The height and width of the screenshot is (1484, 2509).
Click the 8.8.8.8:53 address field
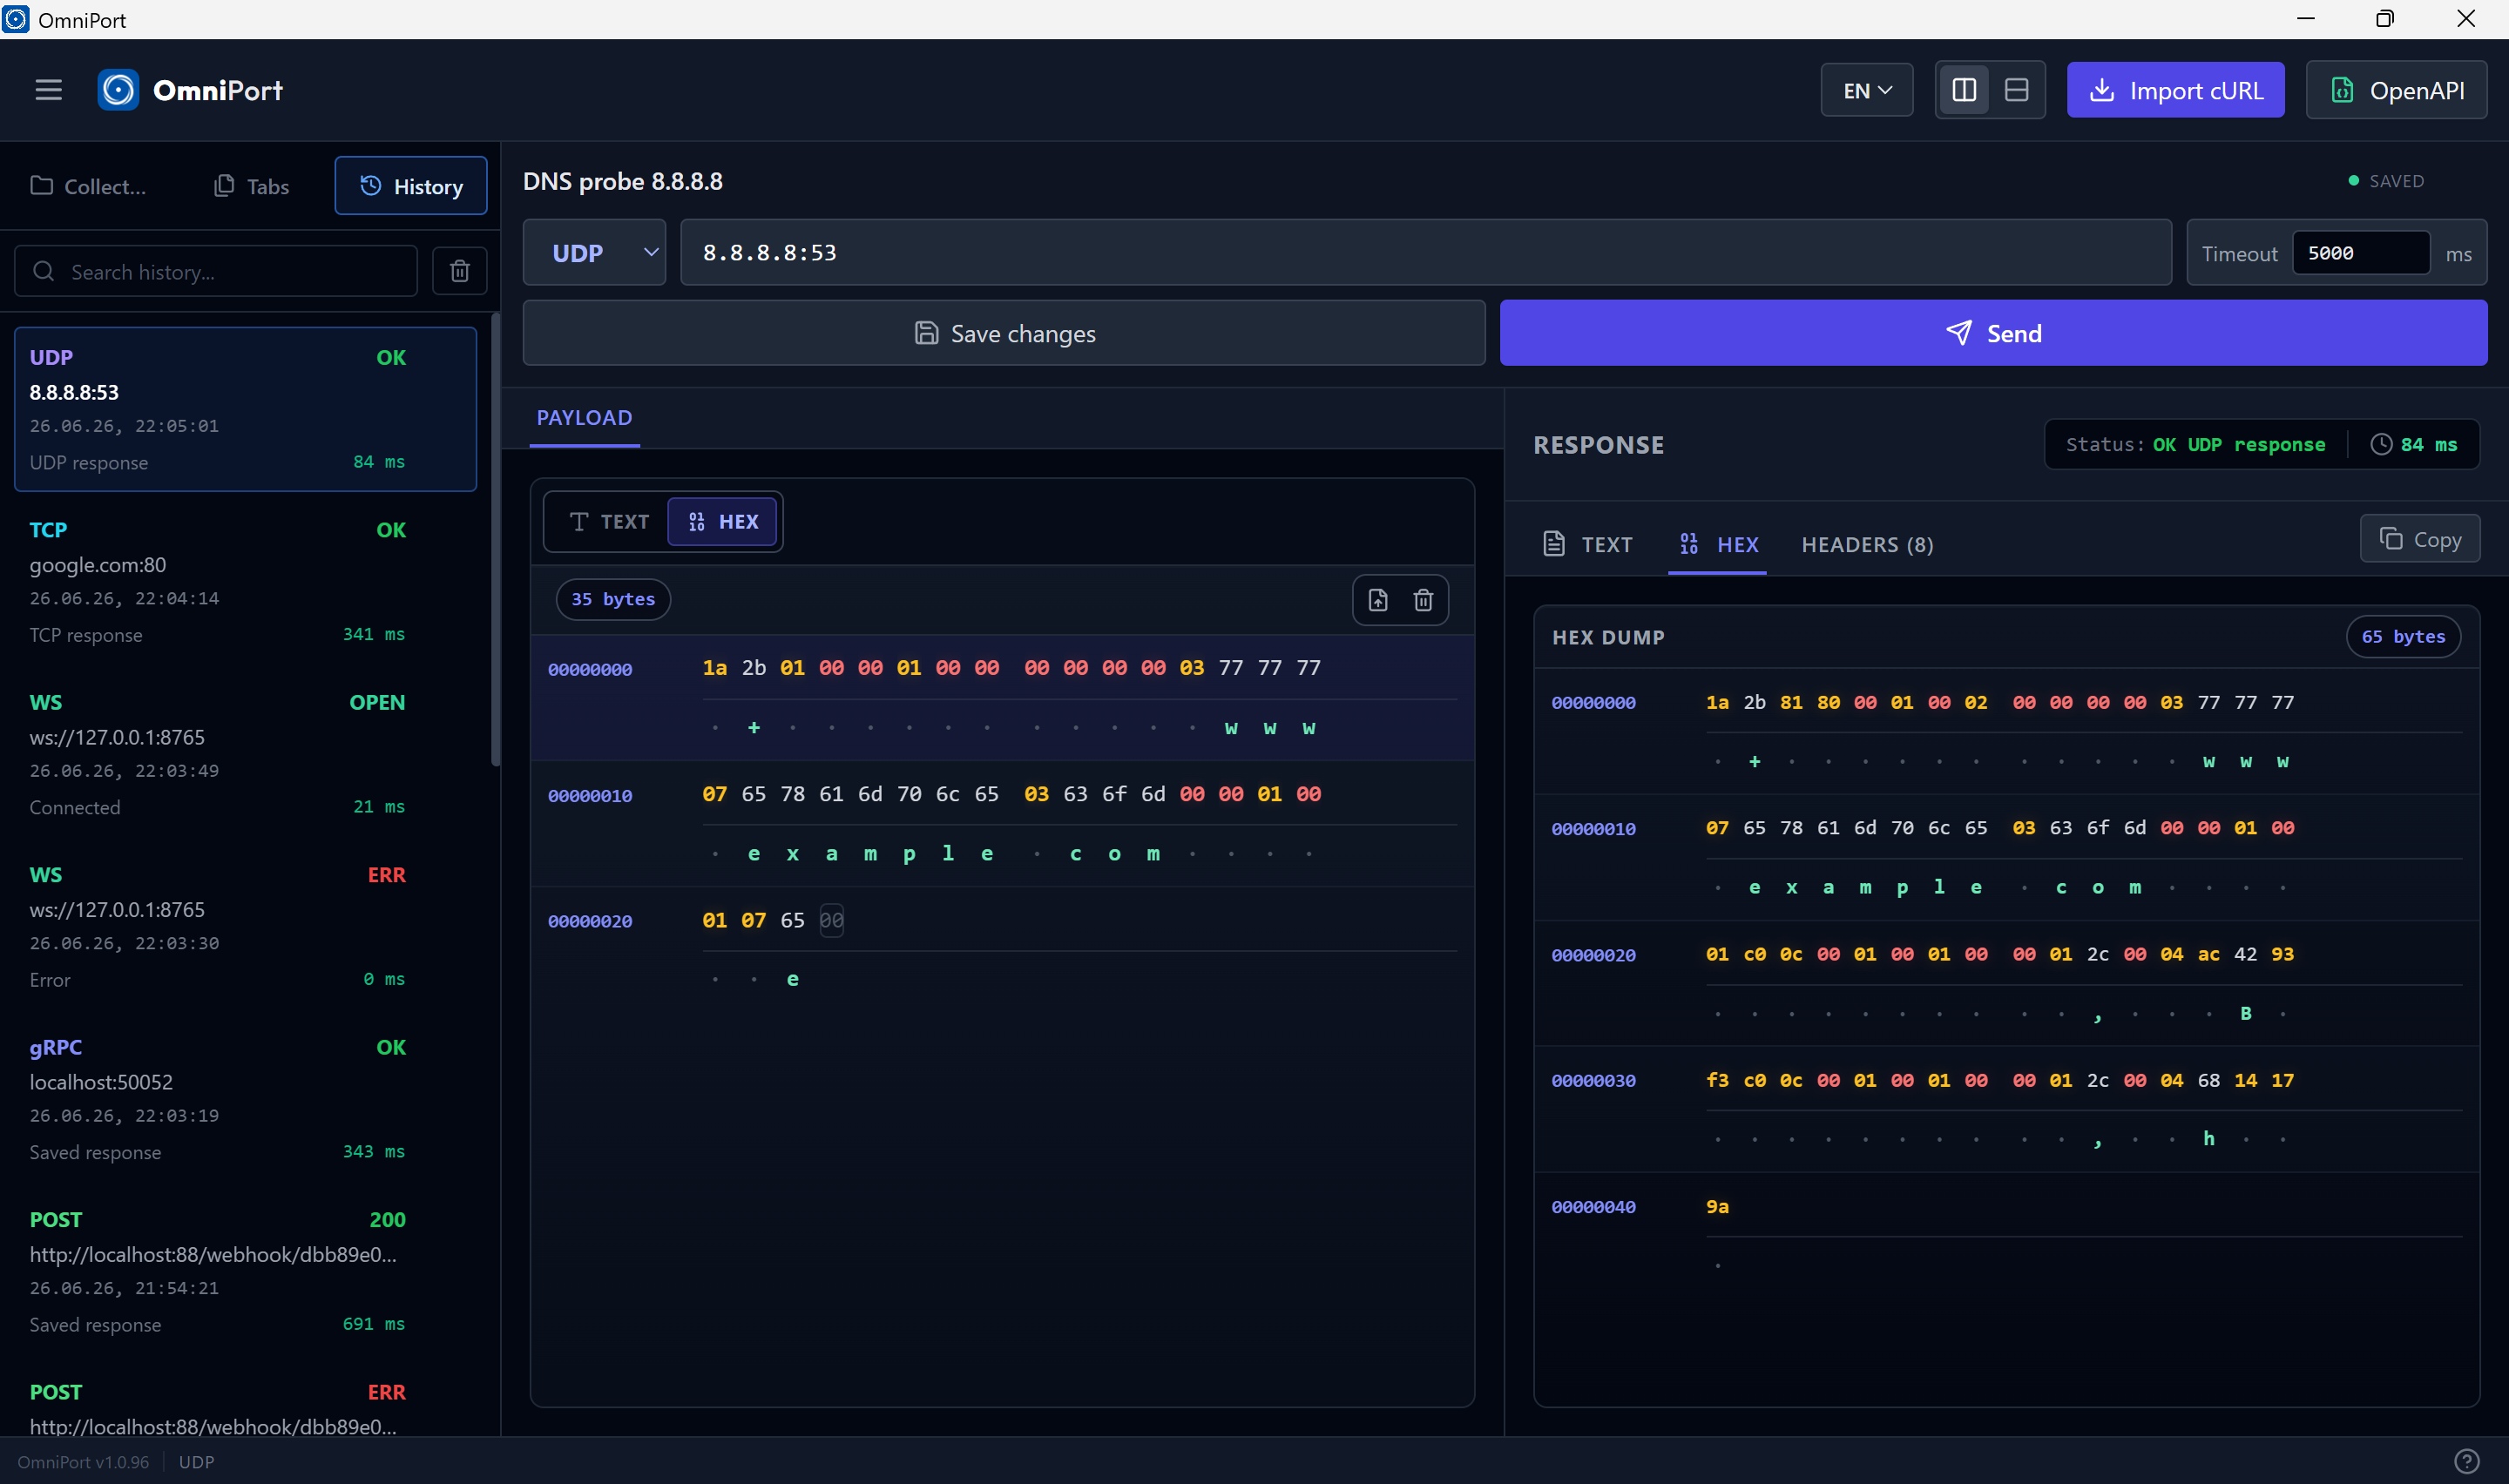coord(1426,253)
